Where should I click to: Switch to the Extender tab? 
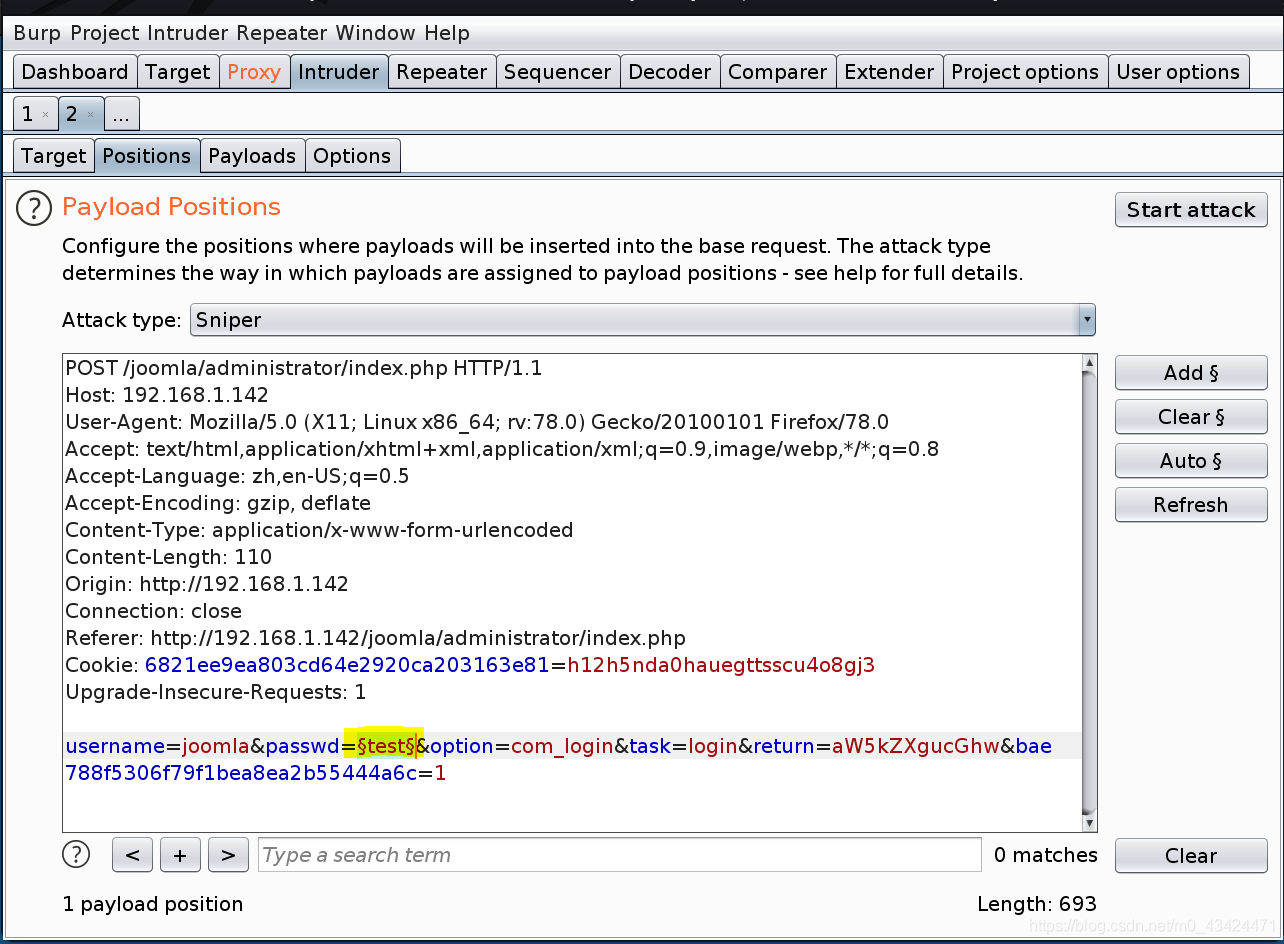[x=890, y=72]
